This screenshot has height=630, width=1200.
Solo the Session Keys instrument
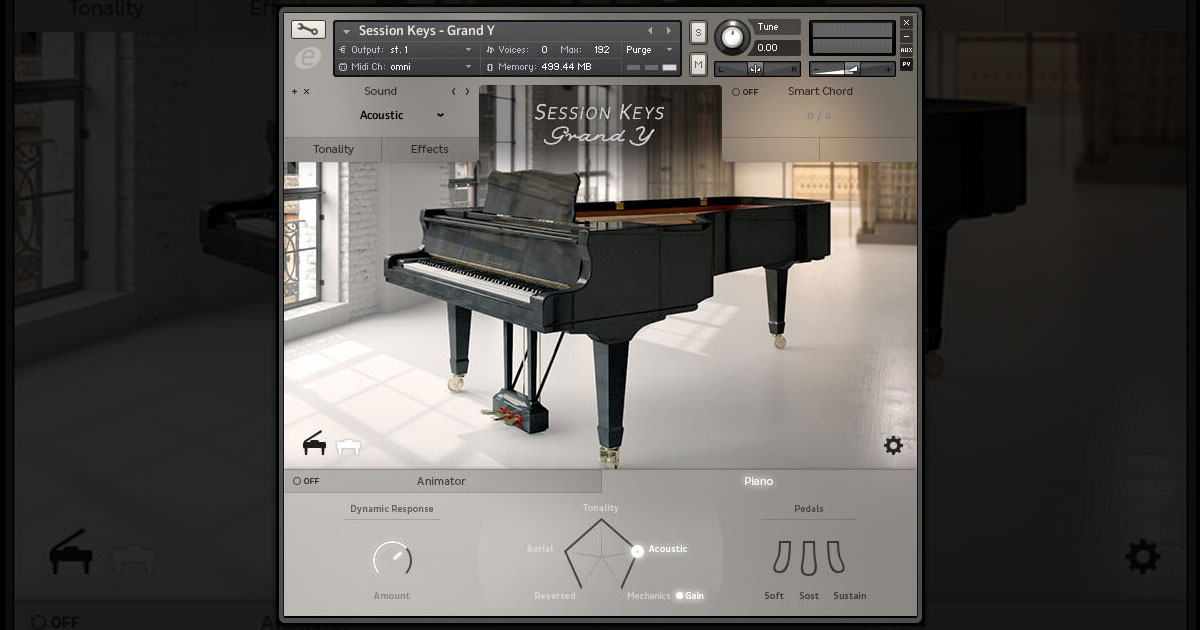point(698,32)
